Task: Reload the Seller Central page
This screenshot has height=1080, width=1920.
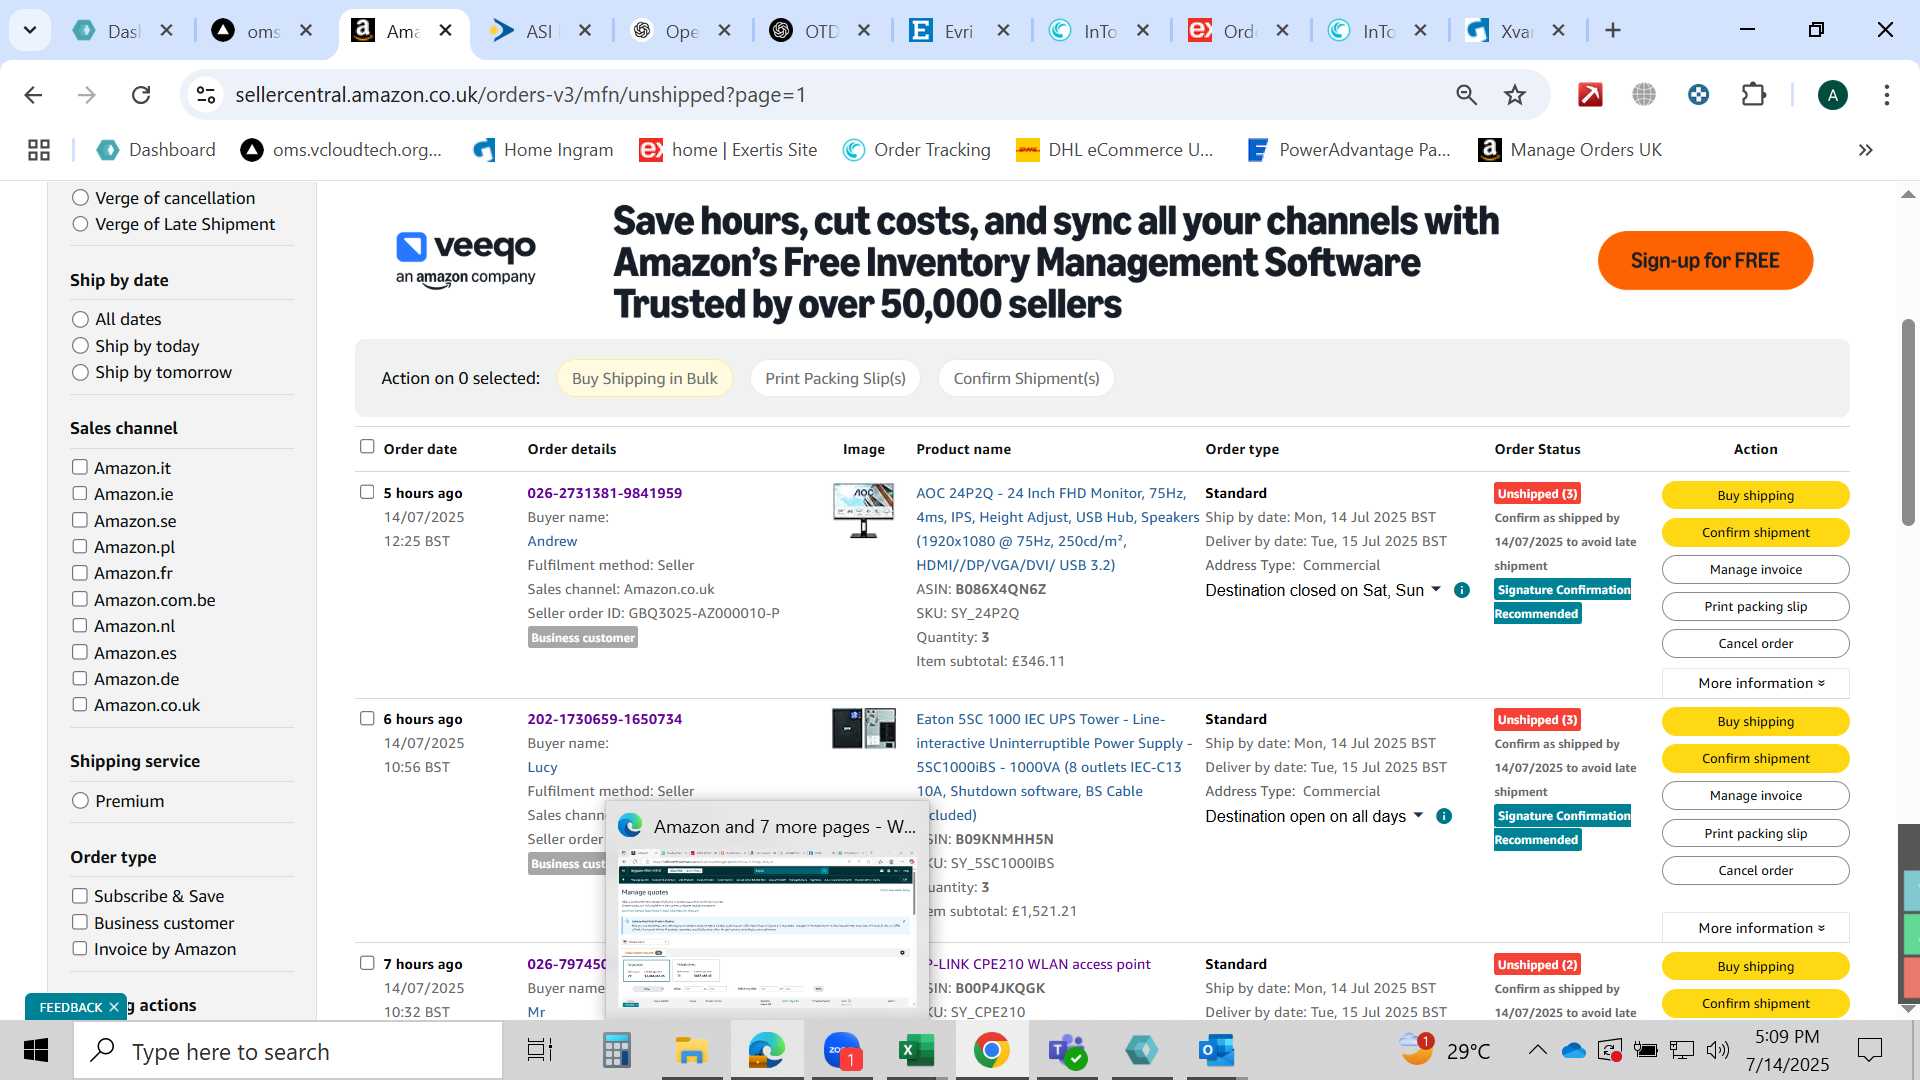Action: [x=141, y=95]
